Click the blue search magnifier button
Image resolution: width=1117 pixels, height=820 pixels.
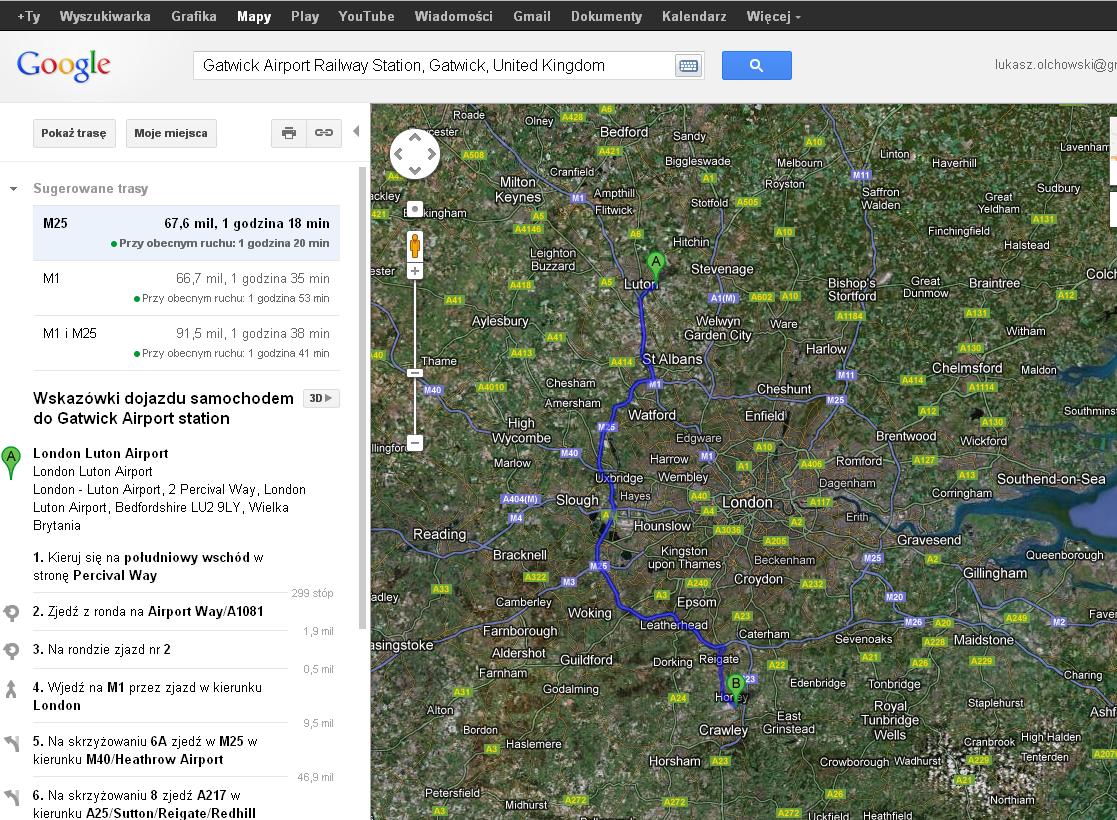pos(757,66)
